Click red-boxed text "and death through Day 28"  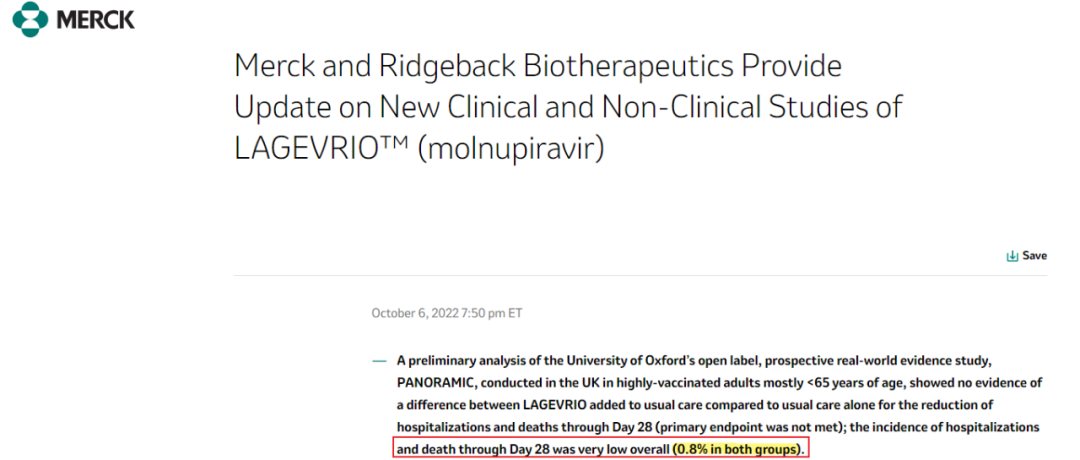pyautogui.click(x=470, y=449)
